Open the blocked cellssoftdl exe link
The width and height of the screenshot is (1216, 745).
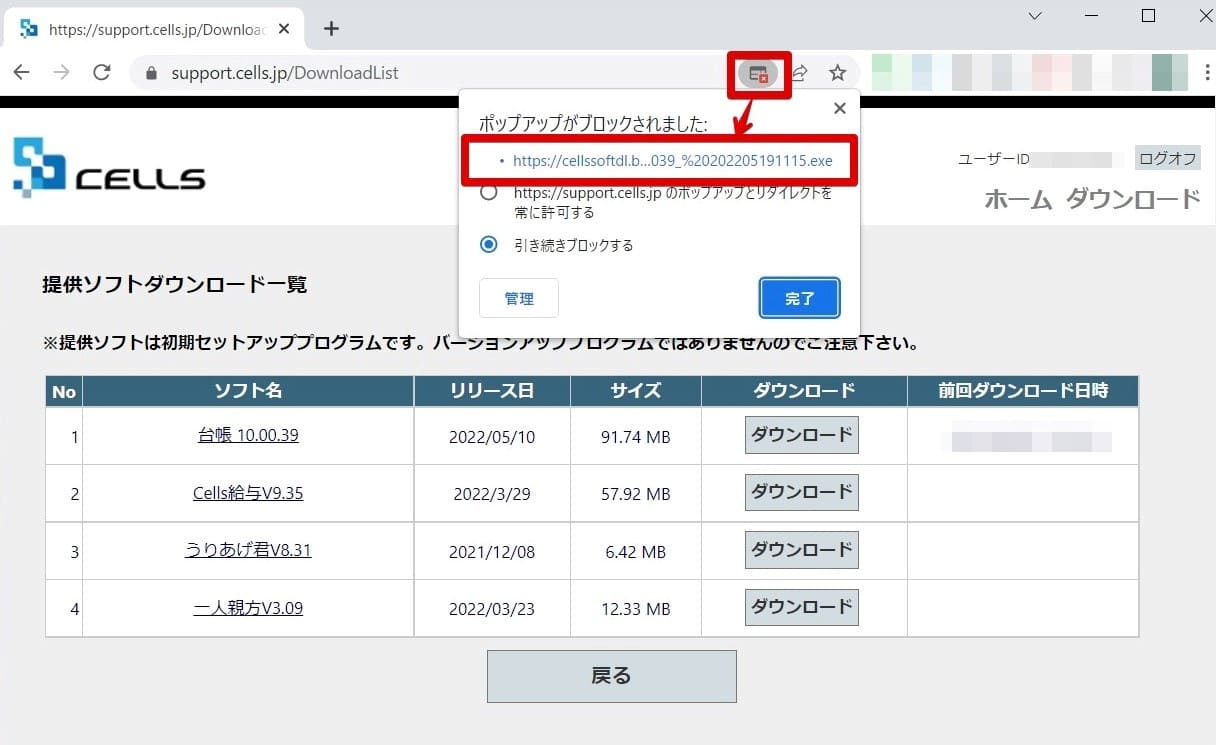point(672,160)
